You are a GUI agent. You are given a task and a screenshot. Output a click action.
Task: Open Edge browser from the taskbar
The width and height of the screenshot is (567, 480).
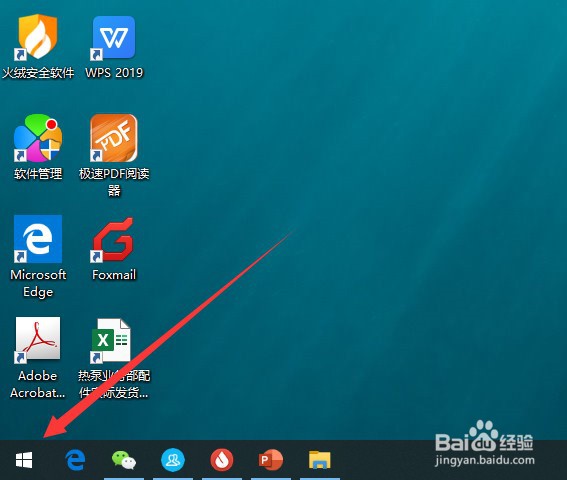coord(76,460)
